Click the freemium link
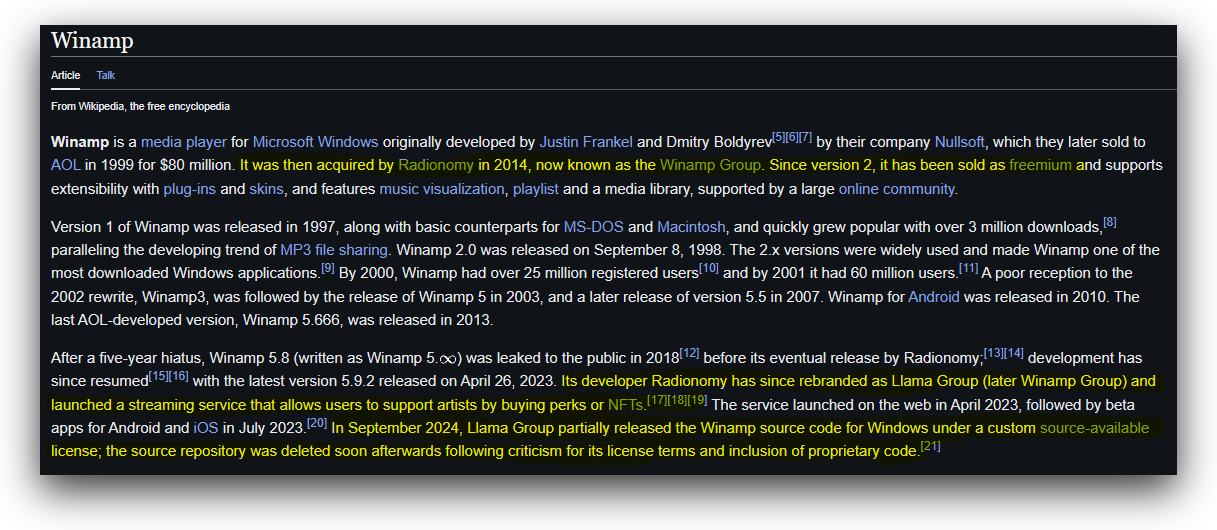 tap(1040, 165)
